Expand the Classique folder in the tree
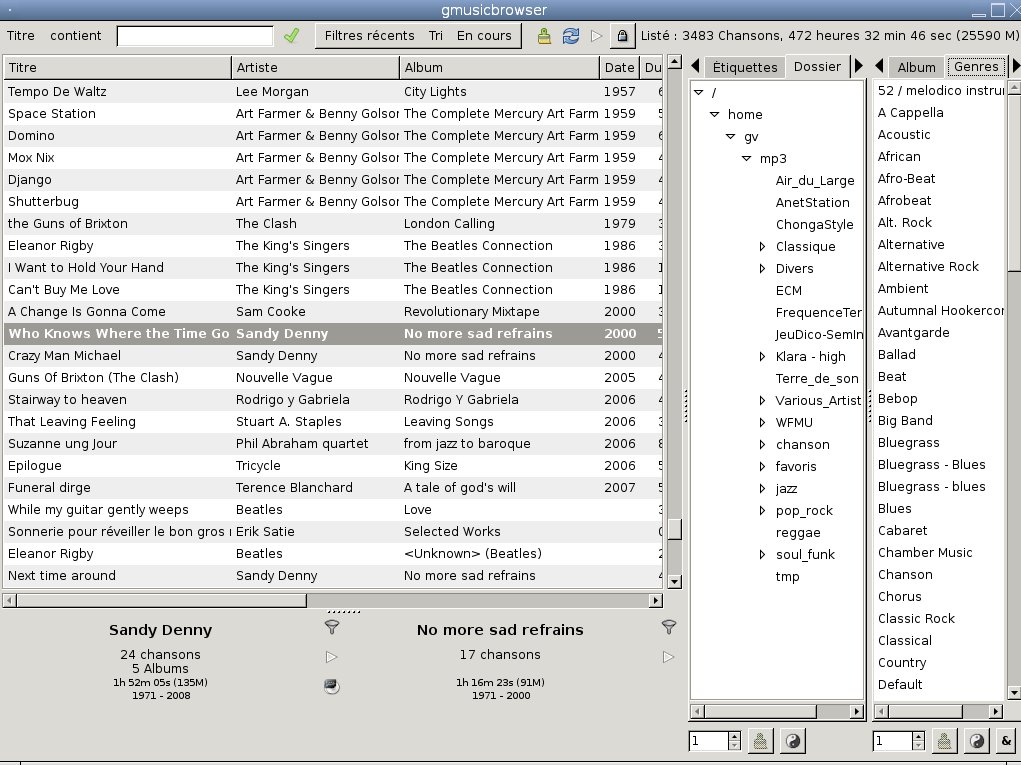The height and width of the screenshot is (765, 1021). click(x=762, y=247)
